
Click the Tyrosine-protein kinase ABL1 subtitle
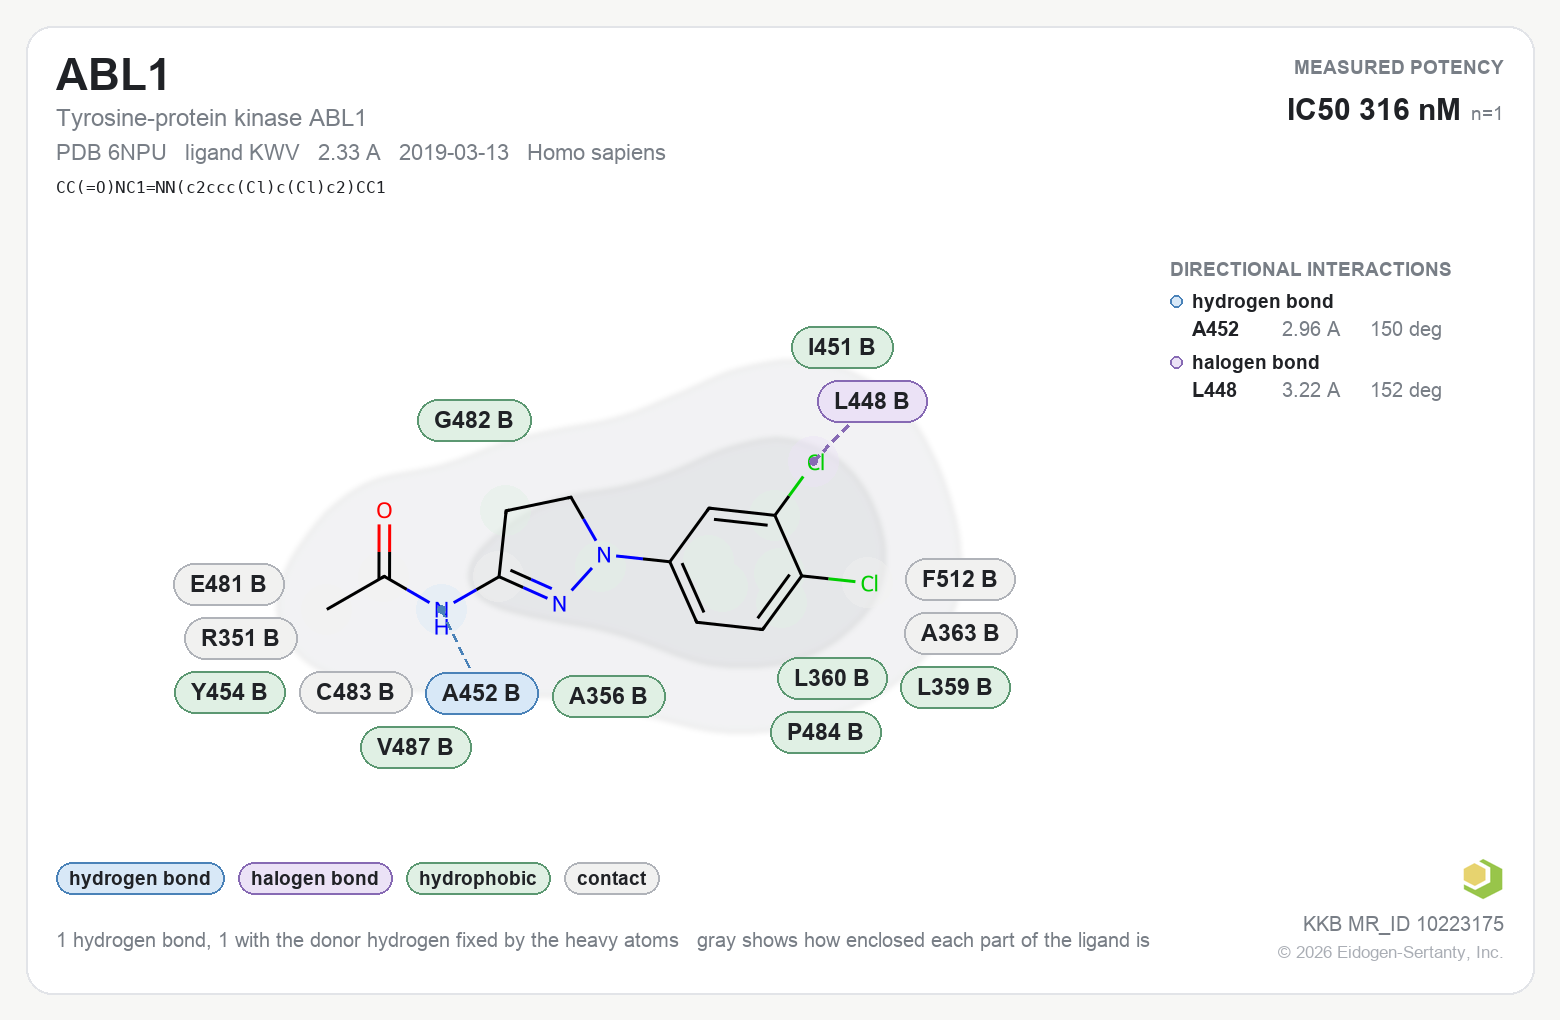pyautogui.click(x=211, y=118)
